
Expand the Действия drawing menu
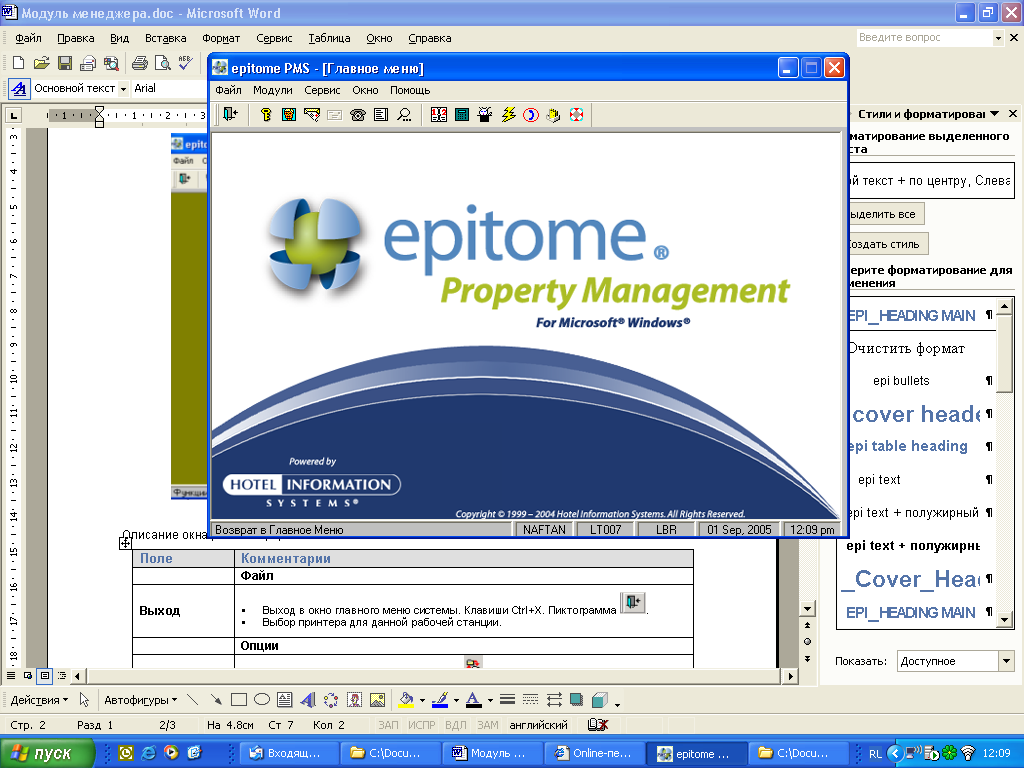[x=39, y=700]
